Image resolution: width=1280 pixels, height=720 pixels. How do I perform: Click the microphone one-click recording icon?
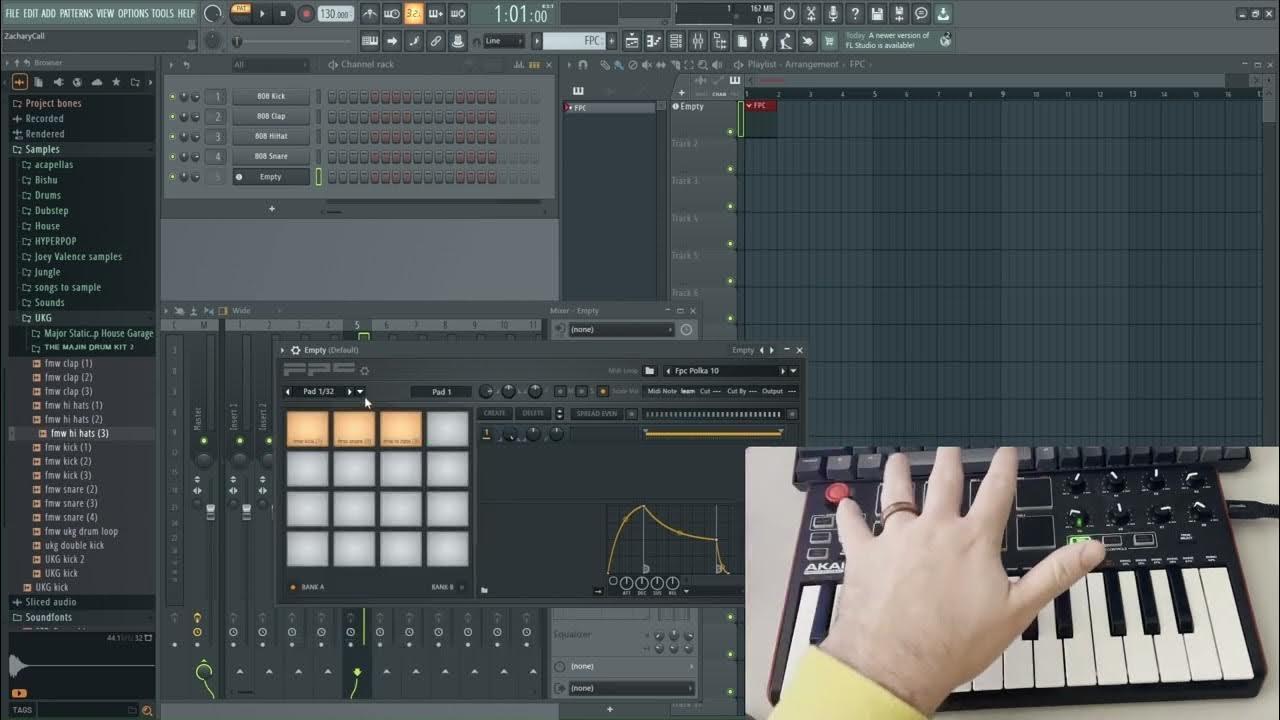[833, 14]
